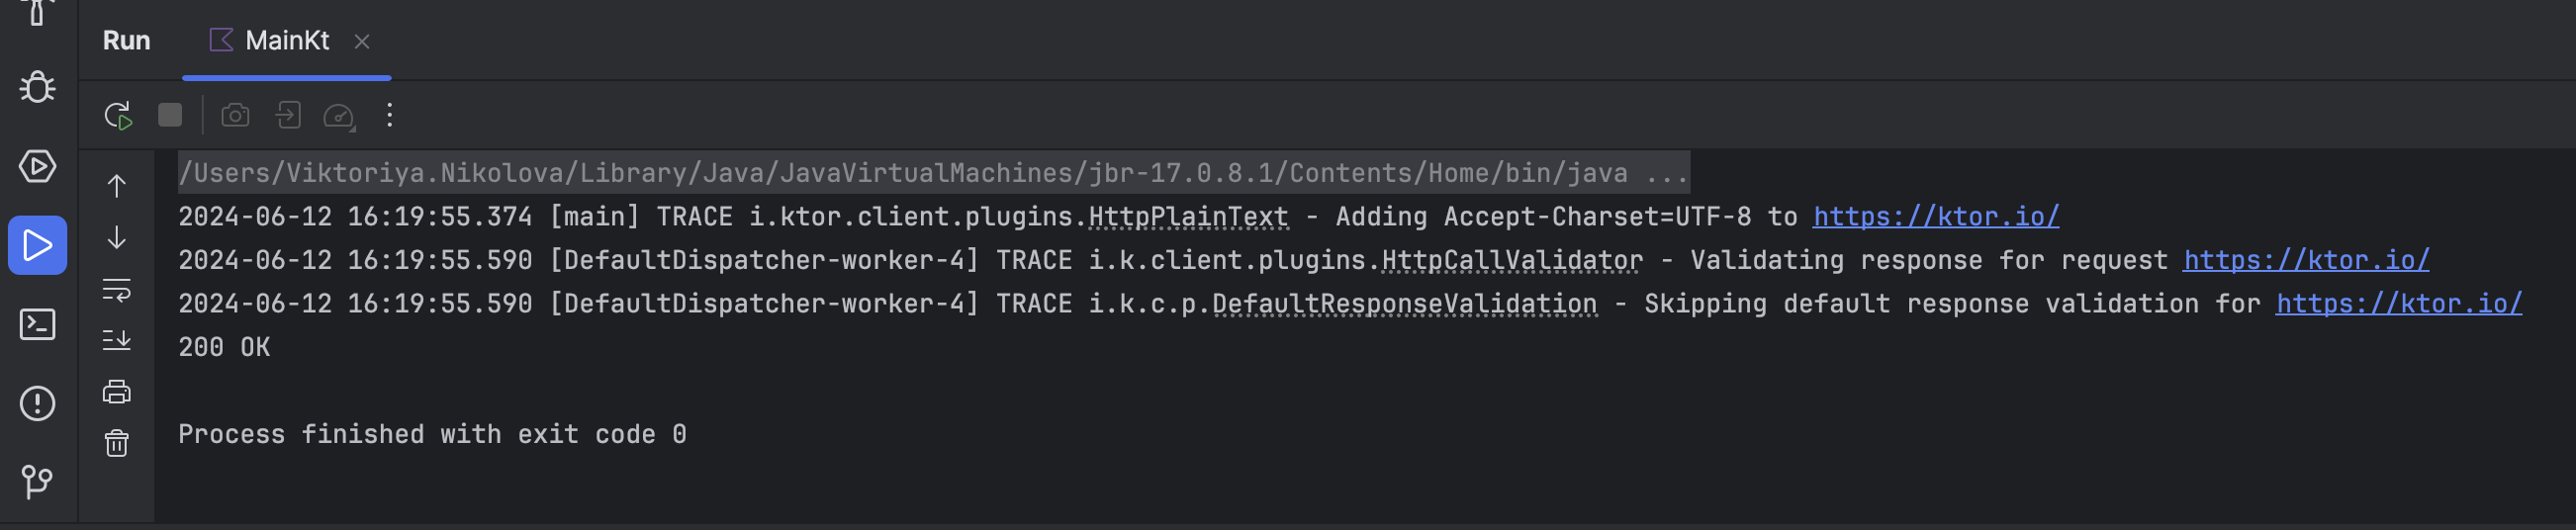Open the Problems tool window

[38, 404]
